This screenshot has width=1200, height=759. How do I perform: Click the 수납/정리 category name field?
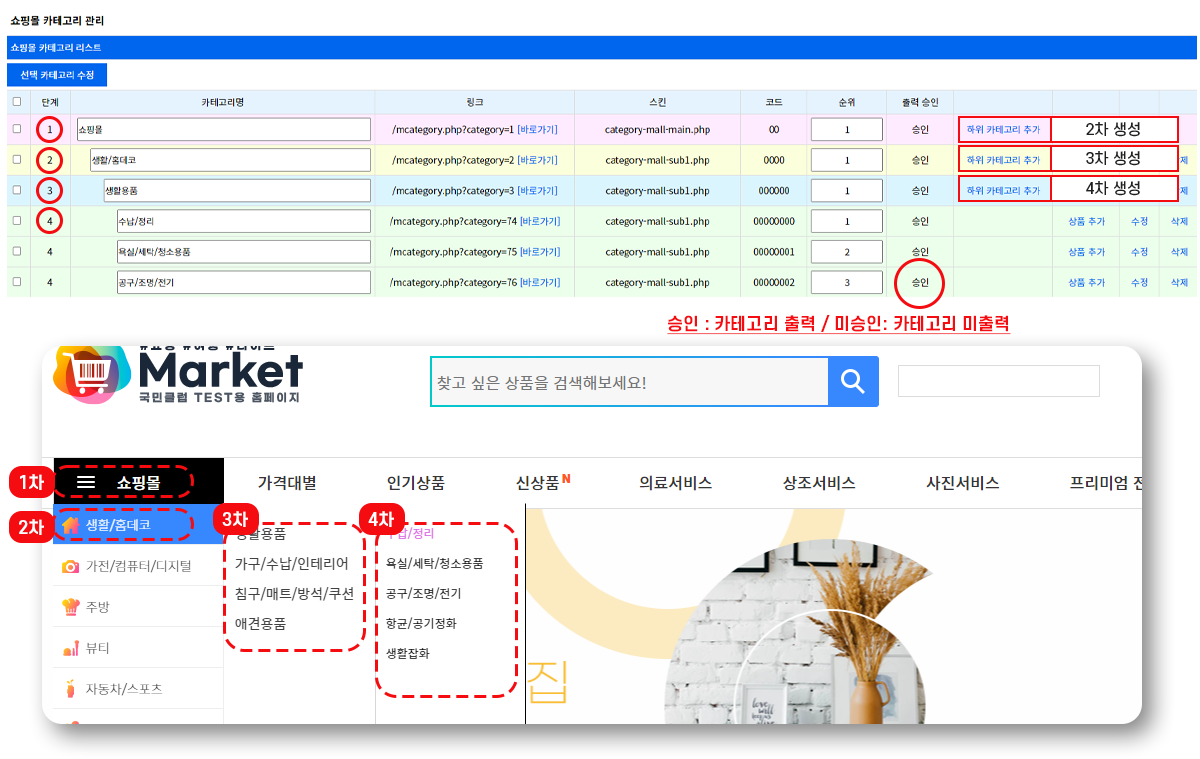pos(243,221)
